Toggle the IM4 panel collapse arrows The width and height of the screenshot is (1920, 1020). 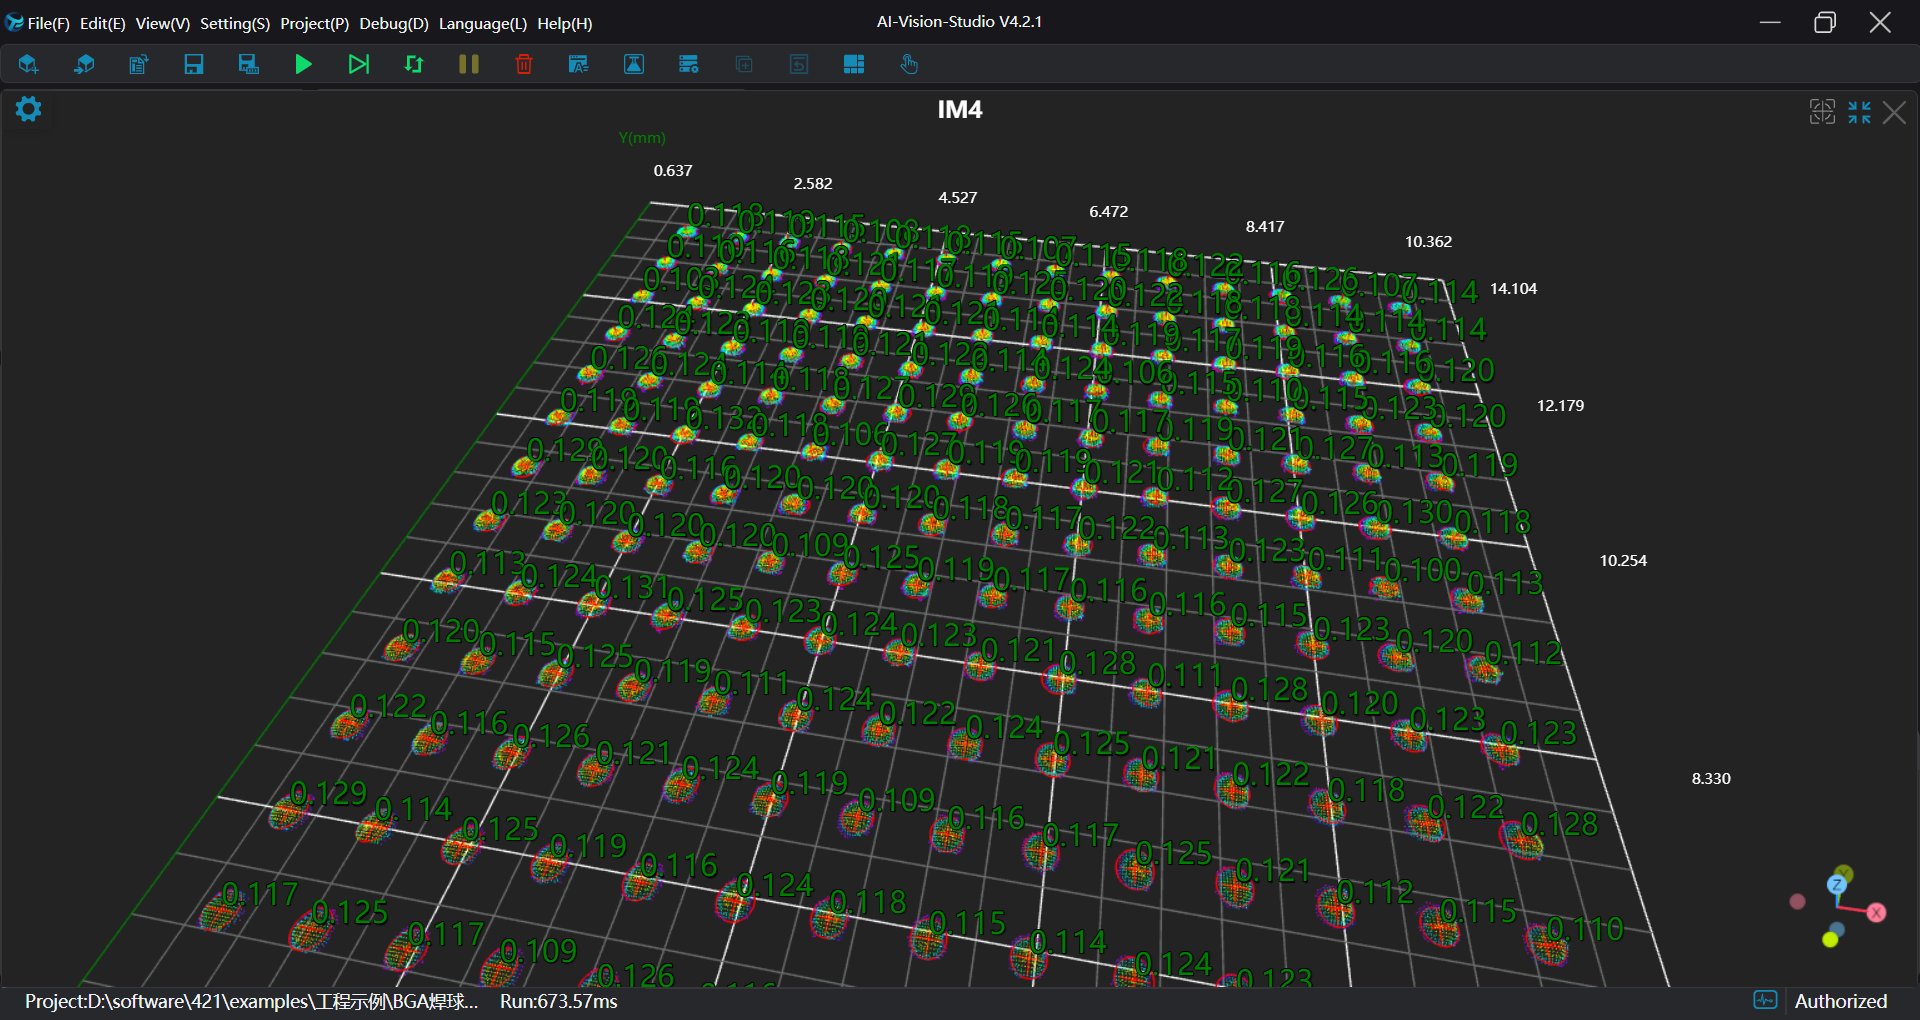(x=1859, y=112)
